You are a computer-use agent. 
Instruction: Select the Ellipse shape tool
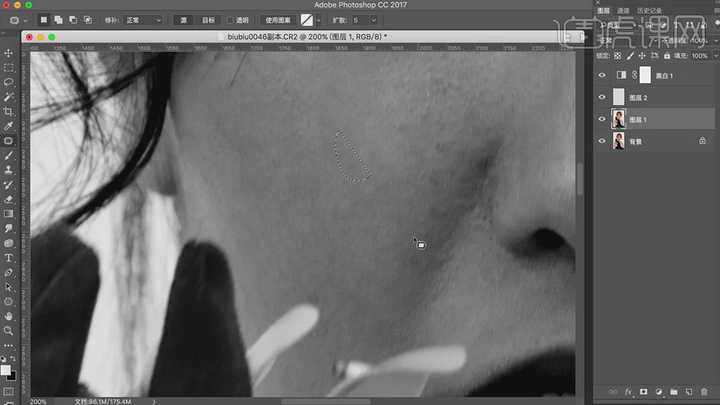pos(8,302)
